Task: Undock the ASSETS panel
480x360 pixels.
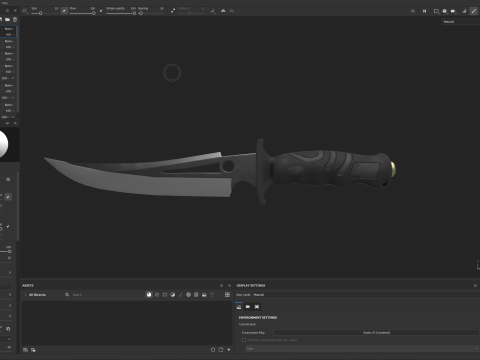Action: (221, 286)
